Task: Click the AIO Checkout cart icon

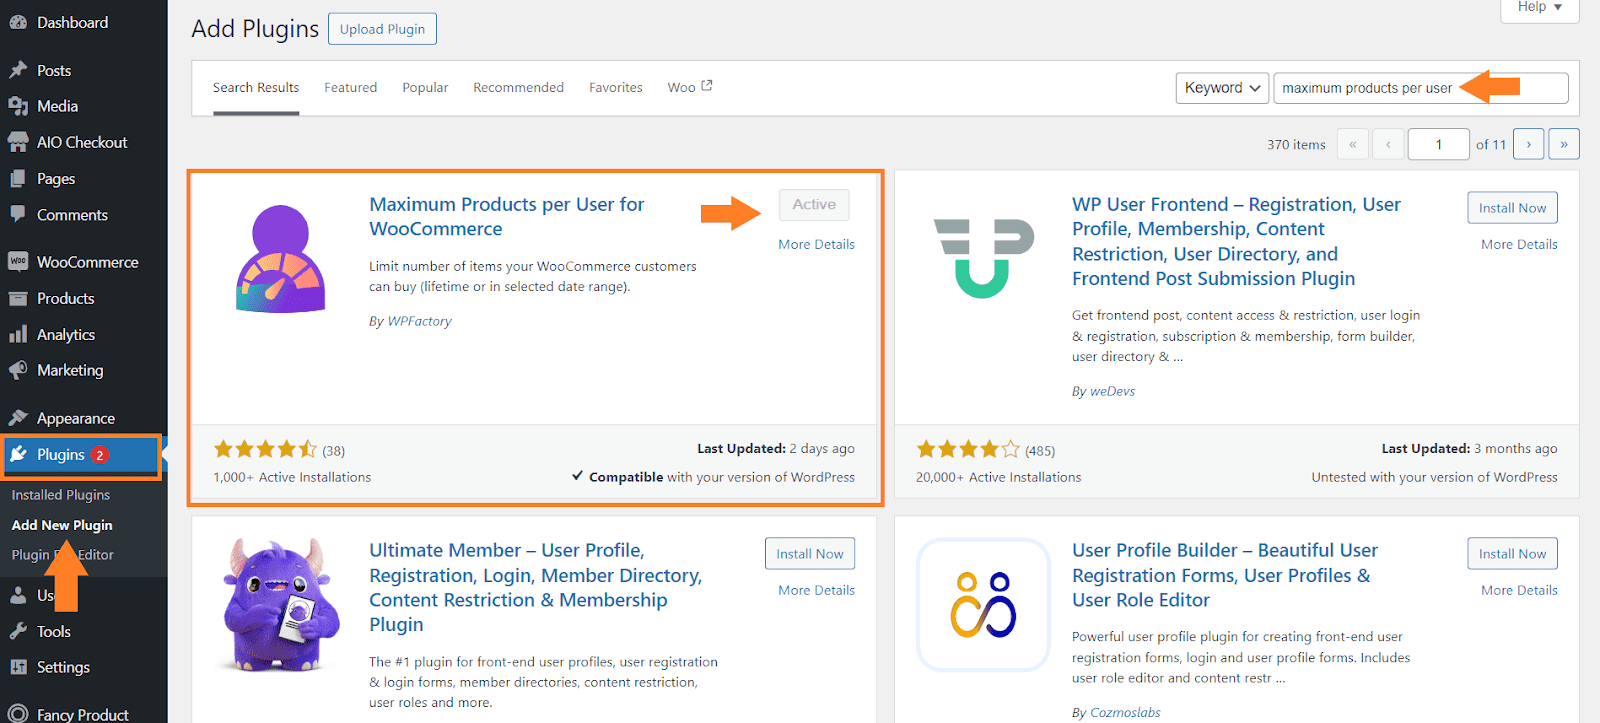Action: [18, 142]
